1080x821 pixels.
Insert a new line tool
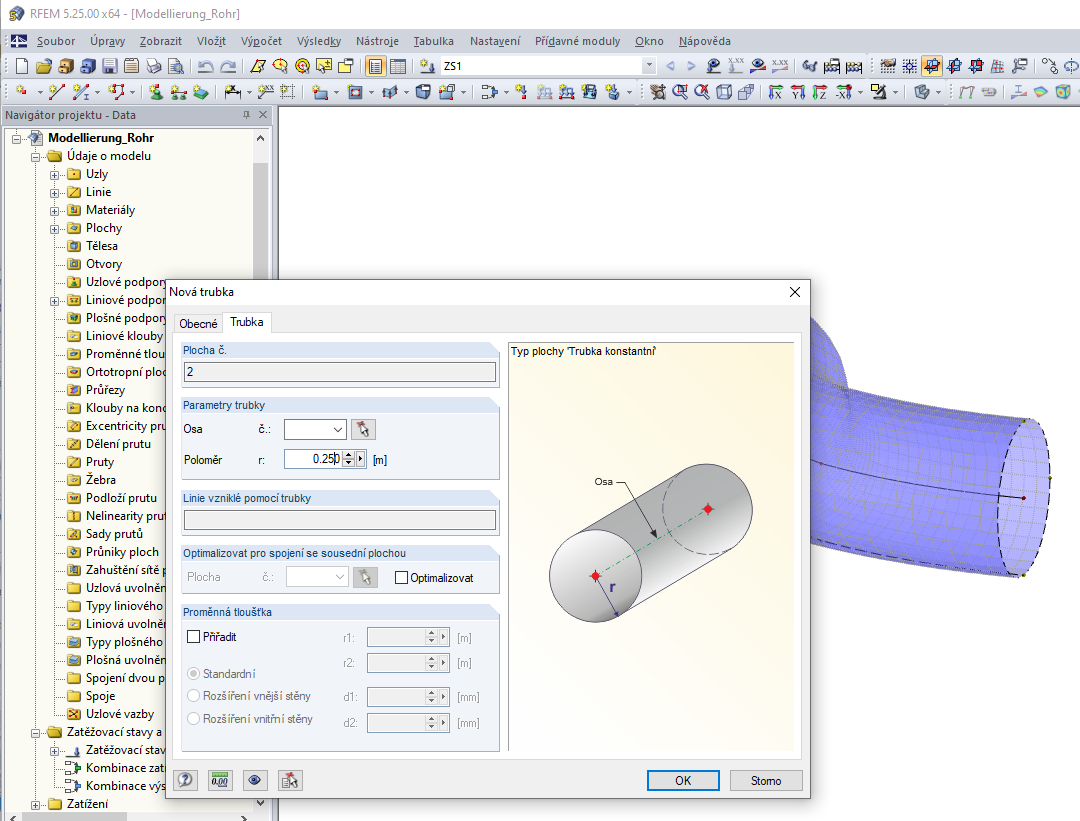tap(57, 92)
